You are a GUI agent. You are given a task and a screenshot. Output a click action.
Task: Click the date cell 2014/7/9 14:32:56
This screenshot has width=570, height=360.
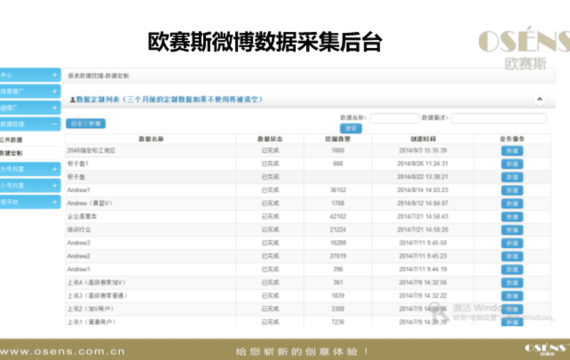tap(423, 282)
